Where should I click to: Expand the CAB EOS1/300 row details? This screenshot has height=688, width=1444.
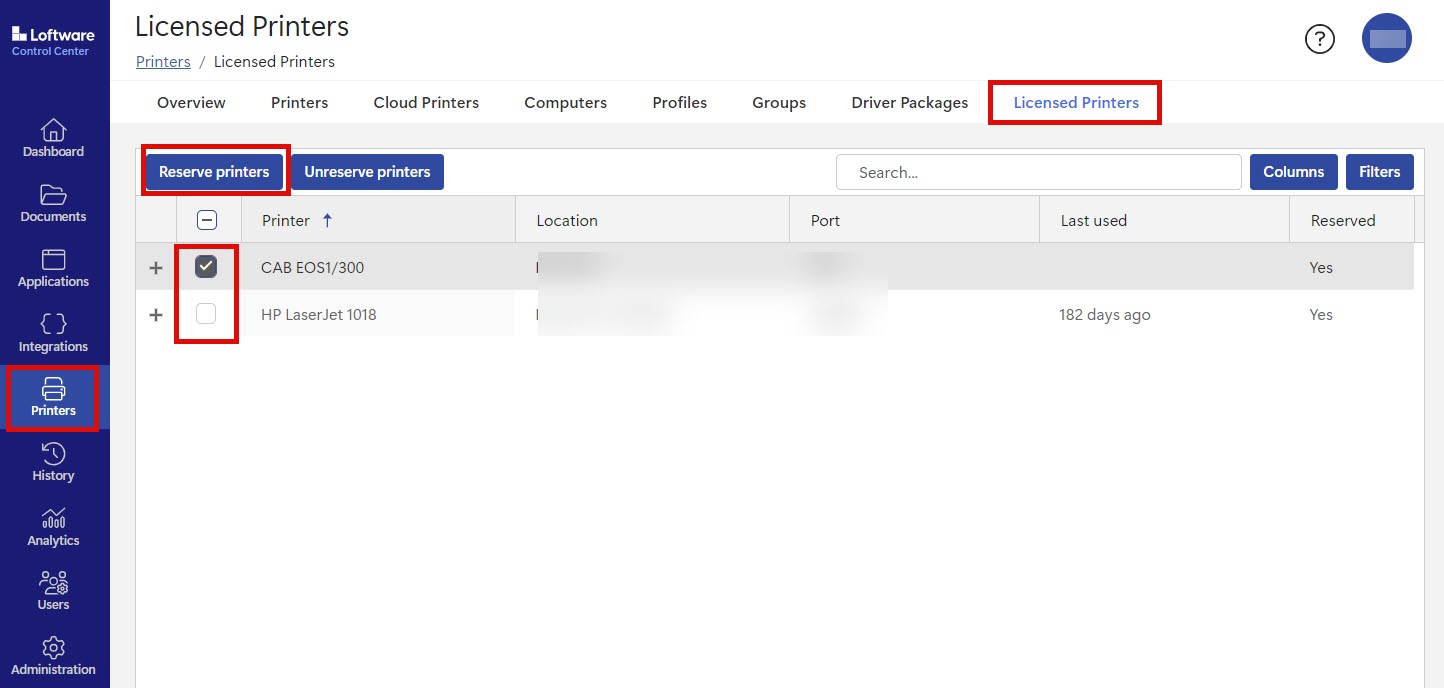click(x=156, y=268)
